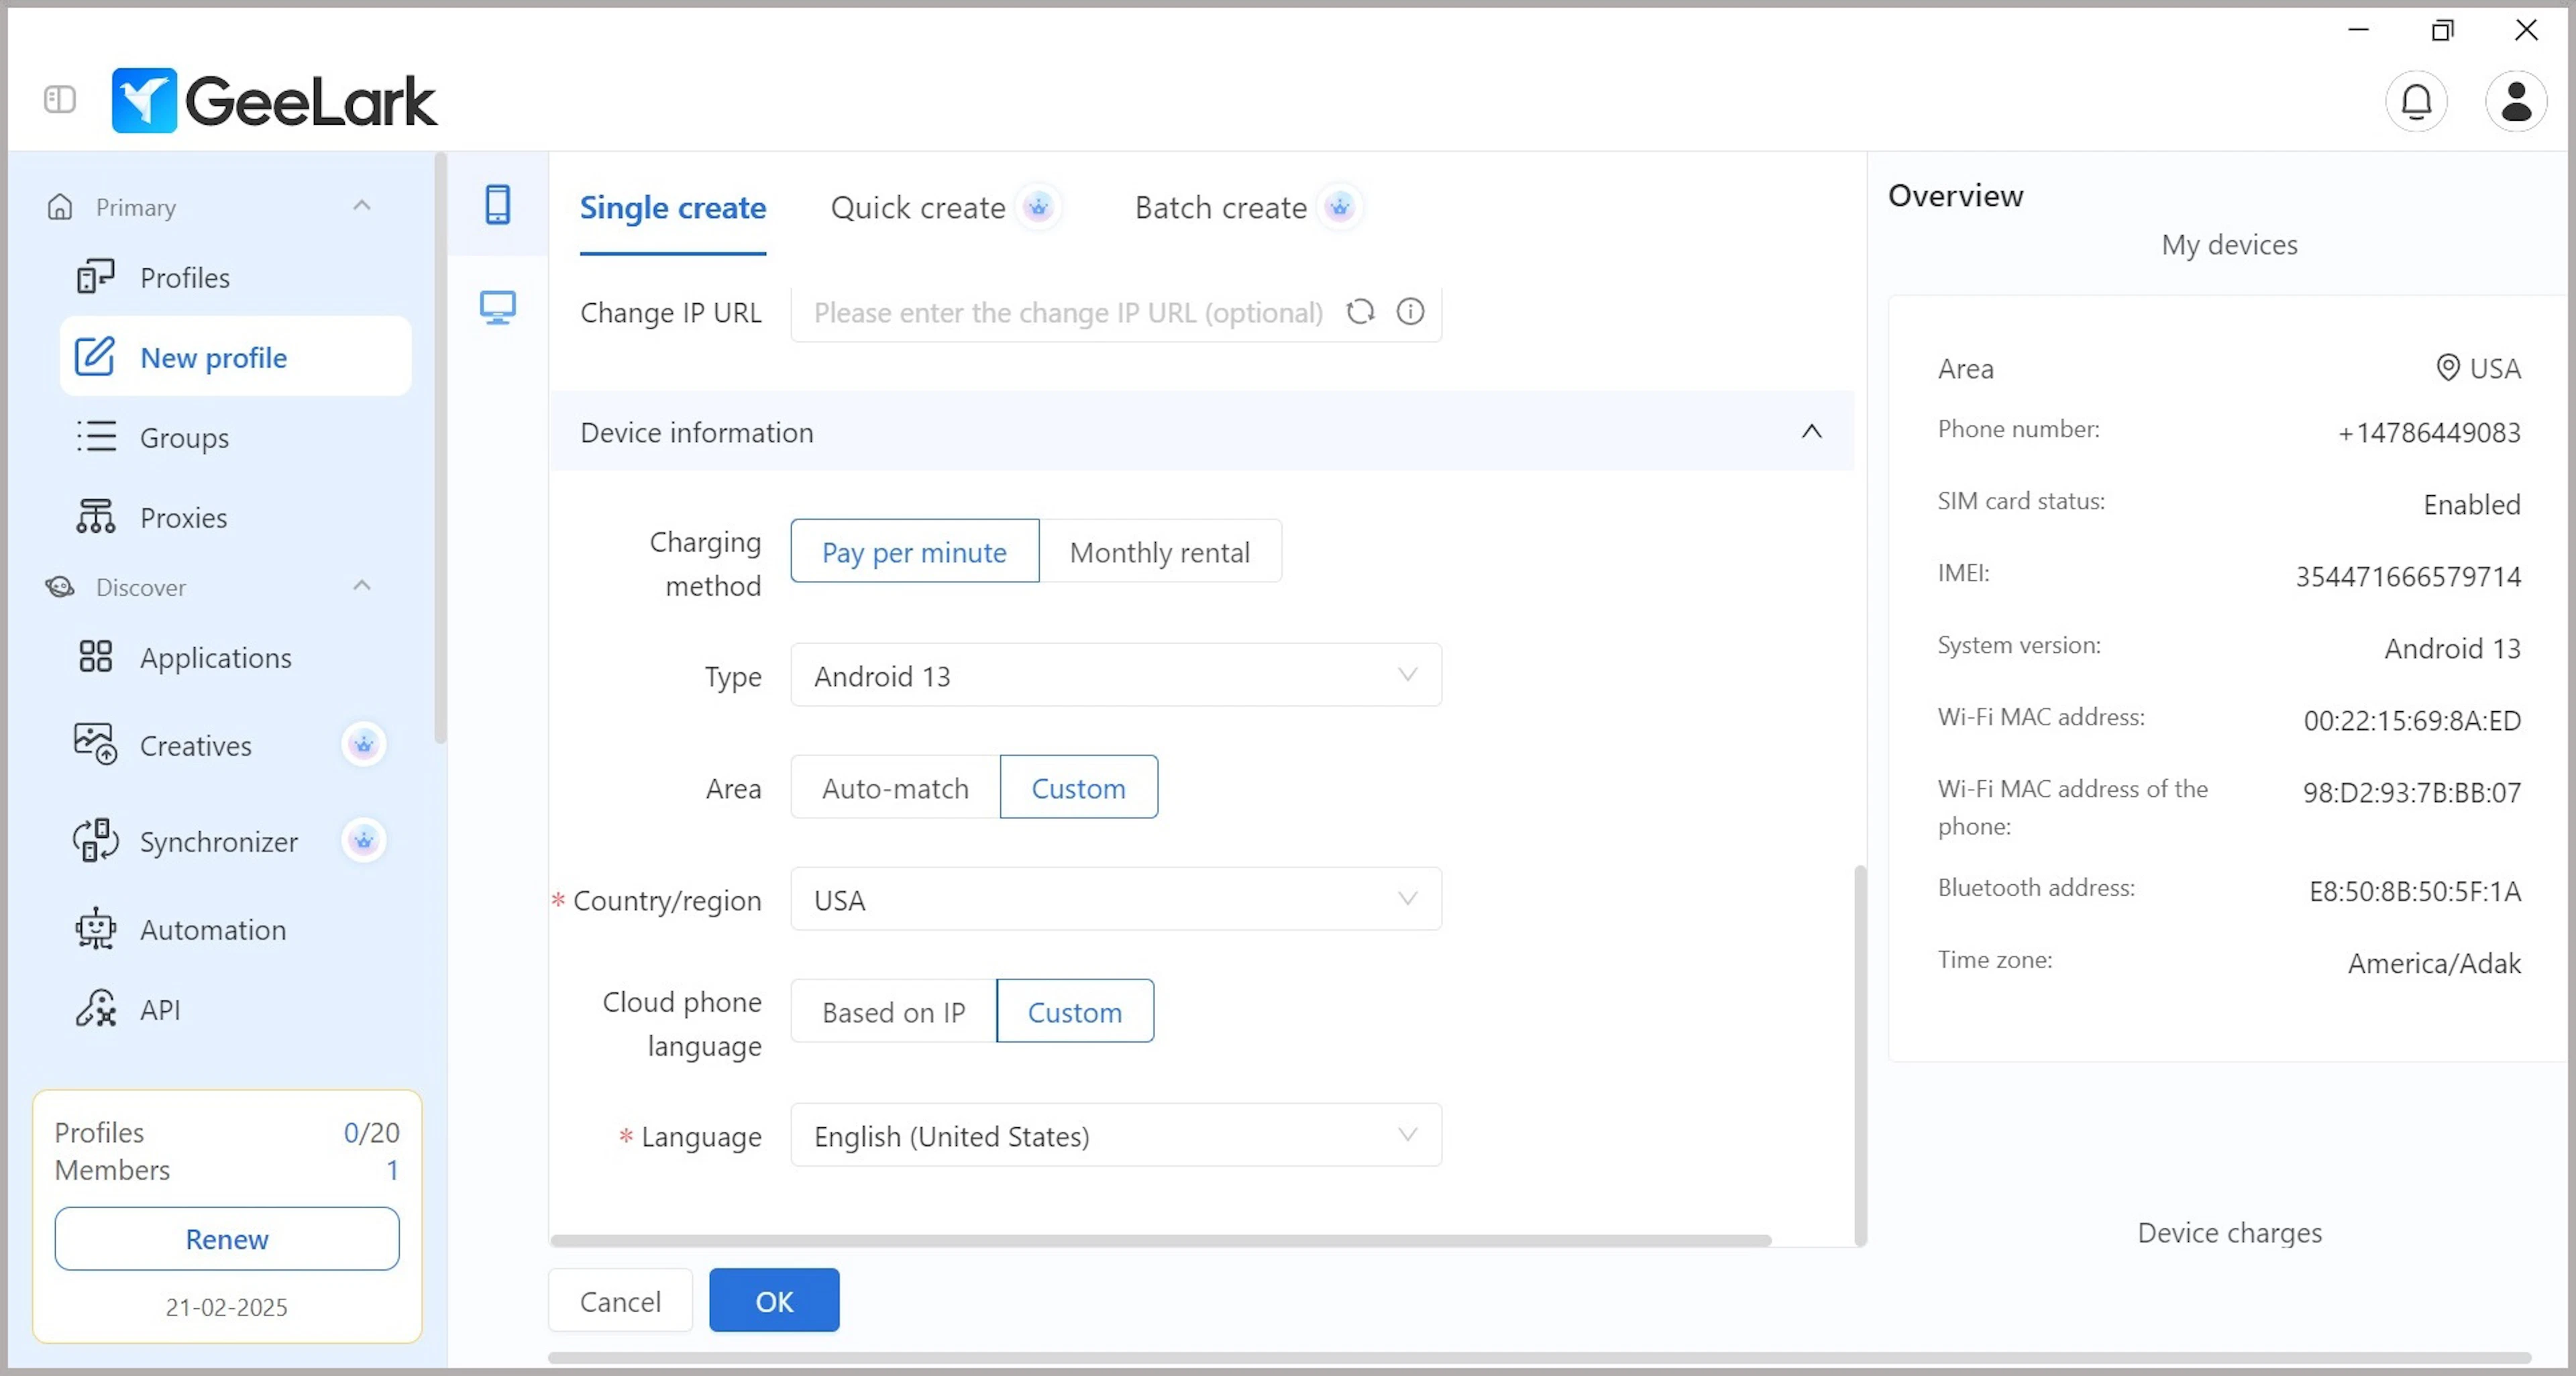The width and height of the screenshot is (2576, 1376).
Task: Click the form's vertical scrollbar
Action: pyautogui.click(x=1860, y=1055)
